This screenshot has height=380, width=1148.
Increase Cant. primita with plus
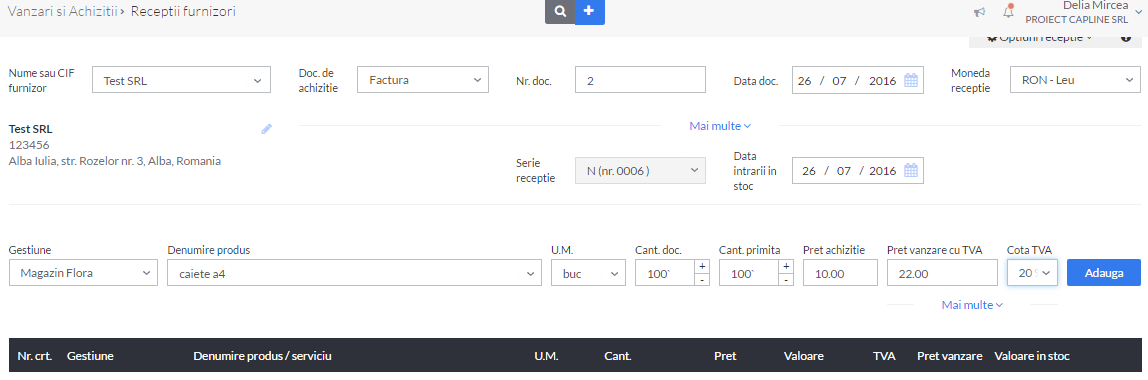point(786,267)
